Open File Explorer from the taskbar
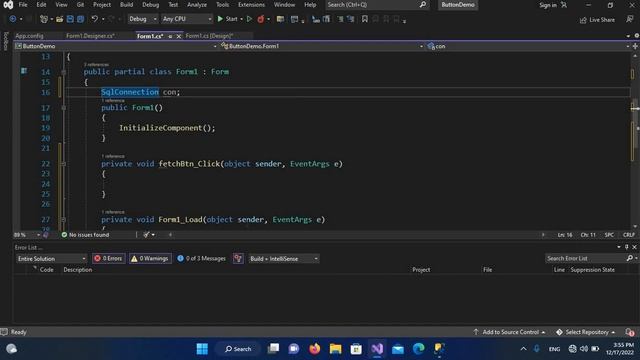 click(336, 349)
